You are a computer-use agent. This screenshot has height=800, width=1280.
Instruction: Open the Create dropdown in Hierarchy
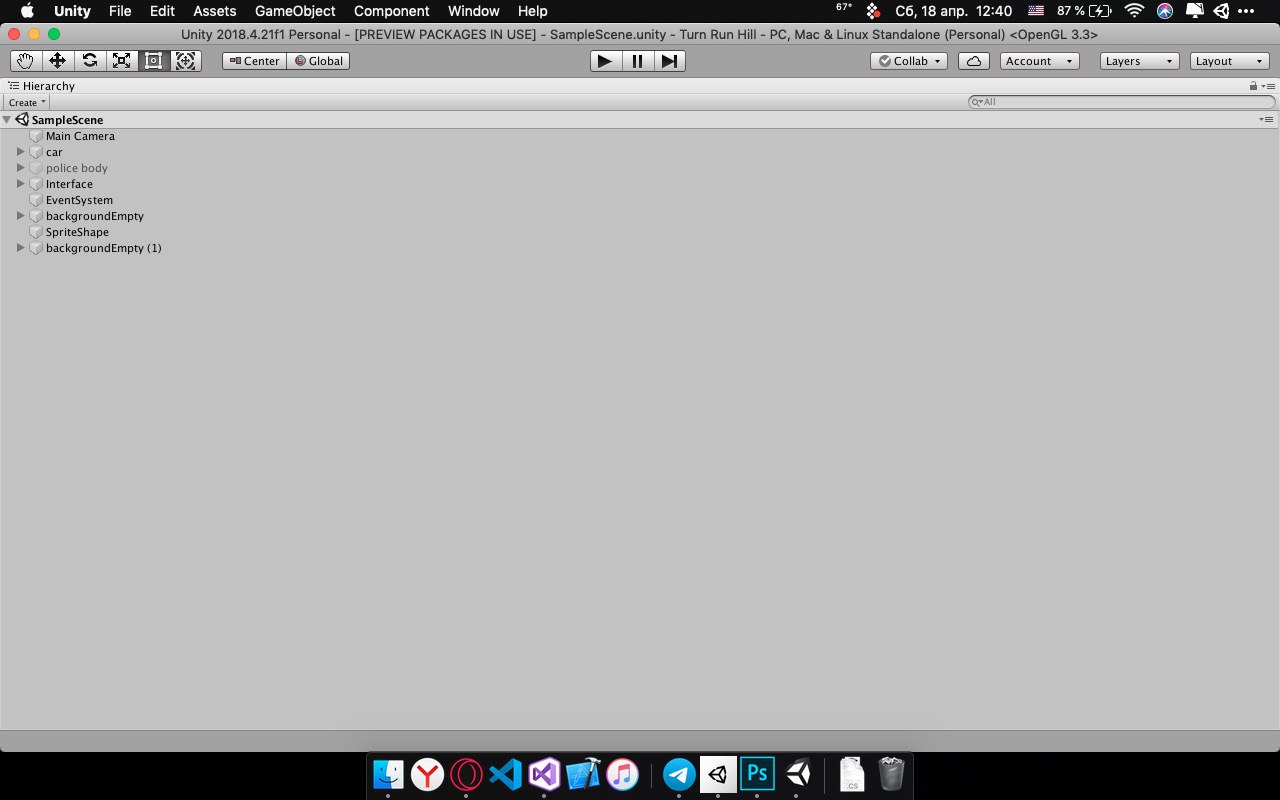coord(27,102)
